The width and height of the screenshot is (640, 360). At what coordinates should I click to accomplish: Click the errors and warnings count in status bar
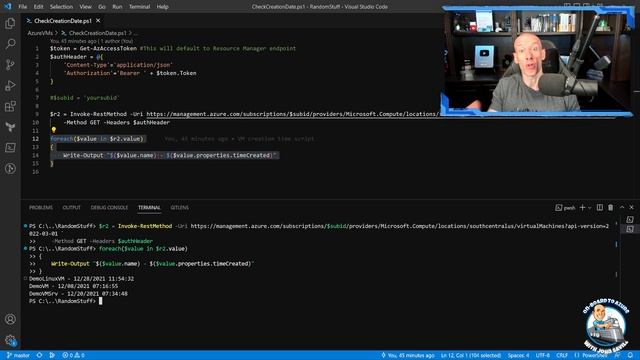73,356
